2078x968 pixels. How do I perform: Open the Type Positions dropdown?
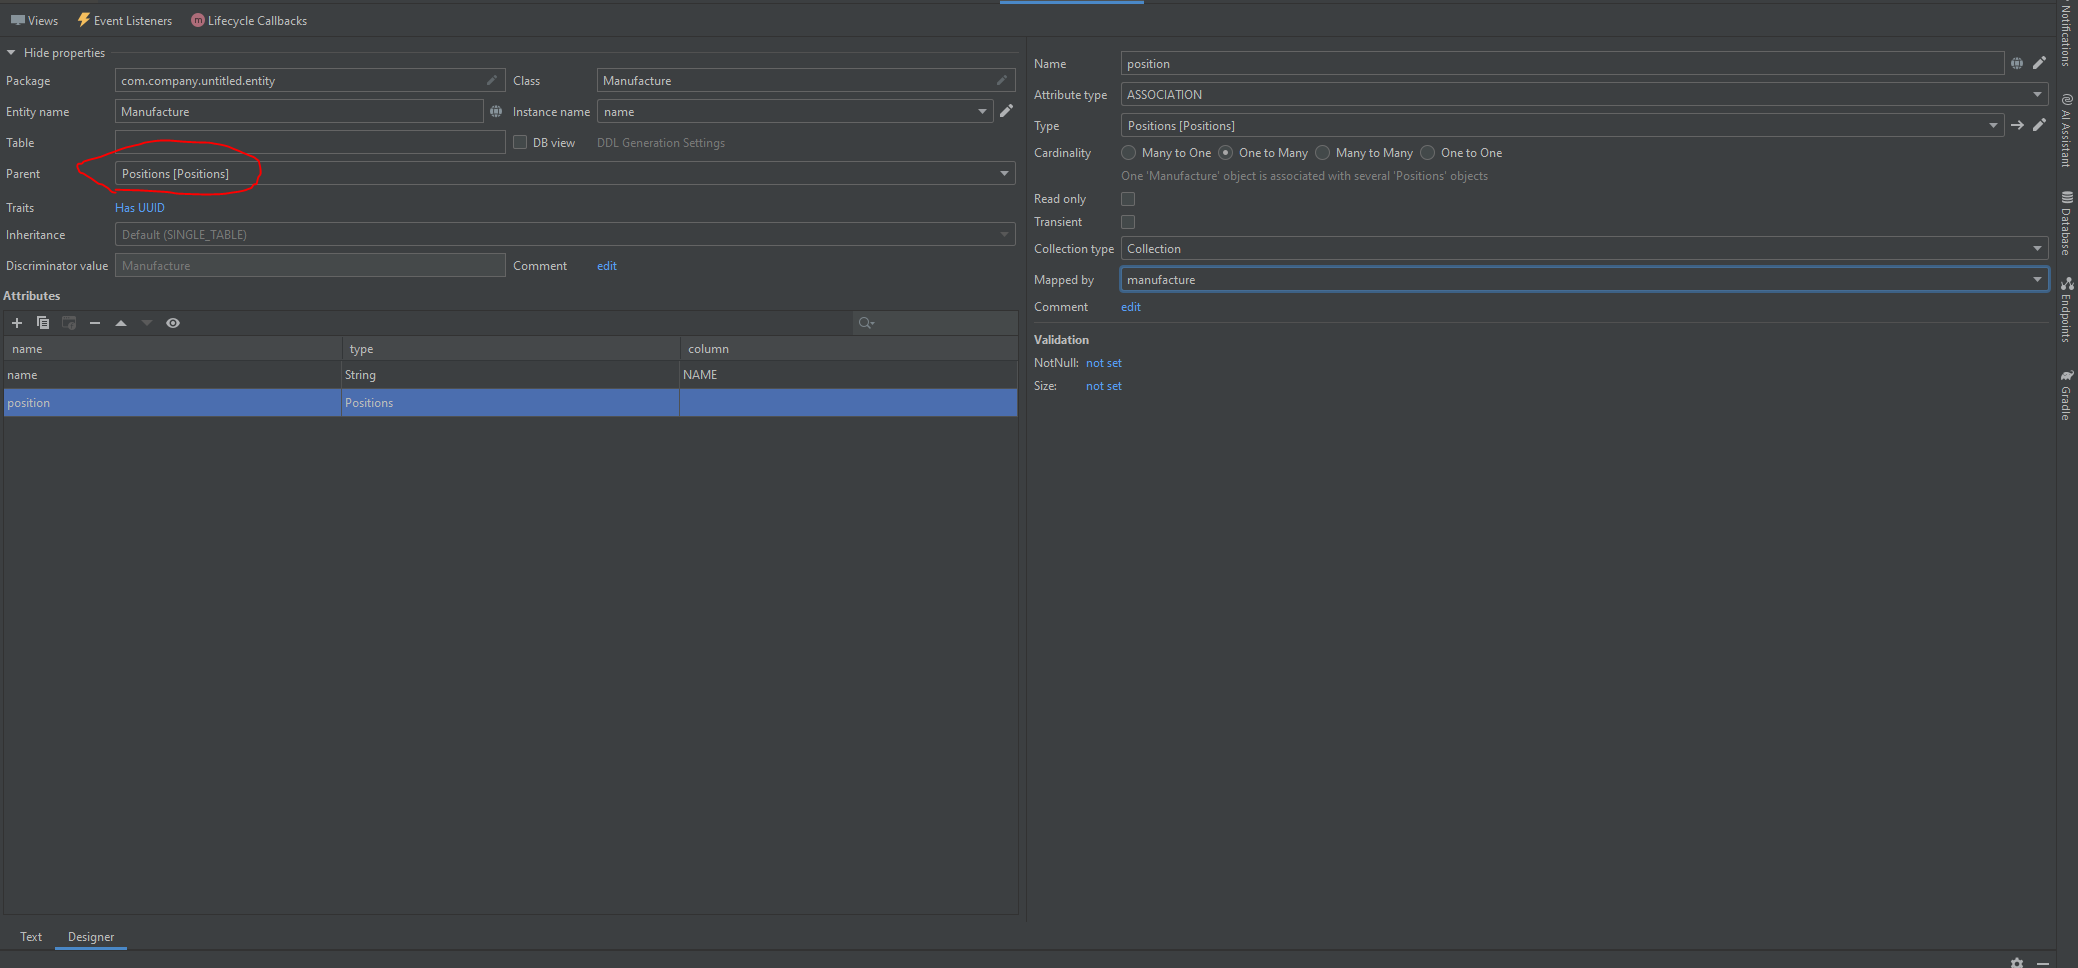click(x=1993, y=125)
